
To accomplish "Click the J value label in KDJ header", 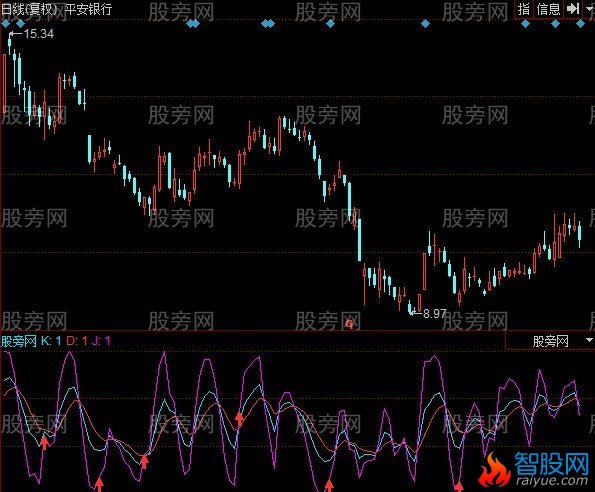I will click(x=101, y=341).
